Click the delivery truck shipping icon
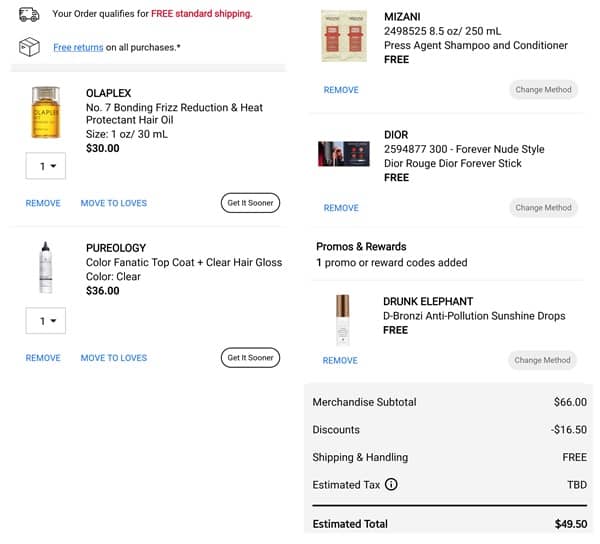Image resolution: width=600 pixels, height=544 pixels. (x=30, y=14)
